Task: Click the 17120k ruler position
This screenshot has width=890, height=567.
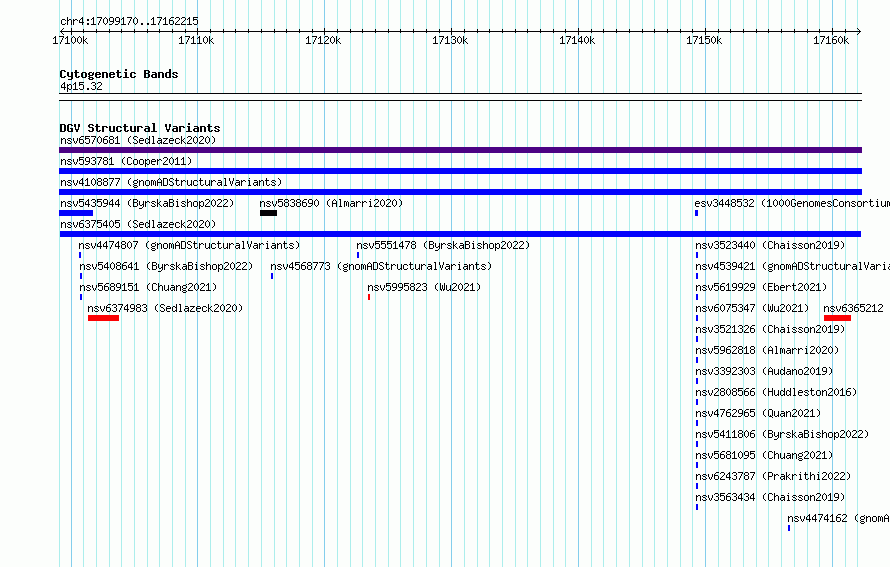Action: click(x=323, y=40)
